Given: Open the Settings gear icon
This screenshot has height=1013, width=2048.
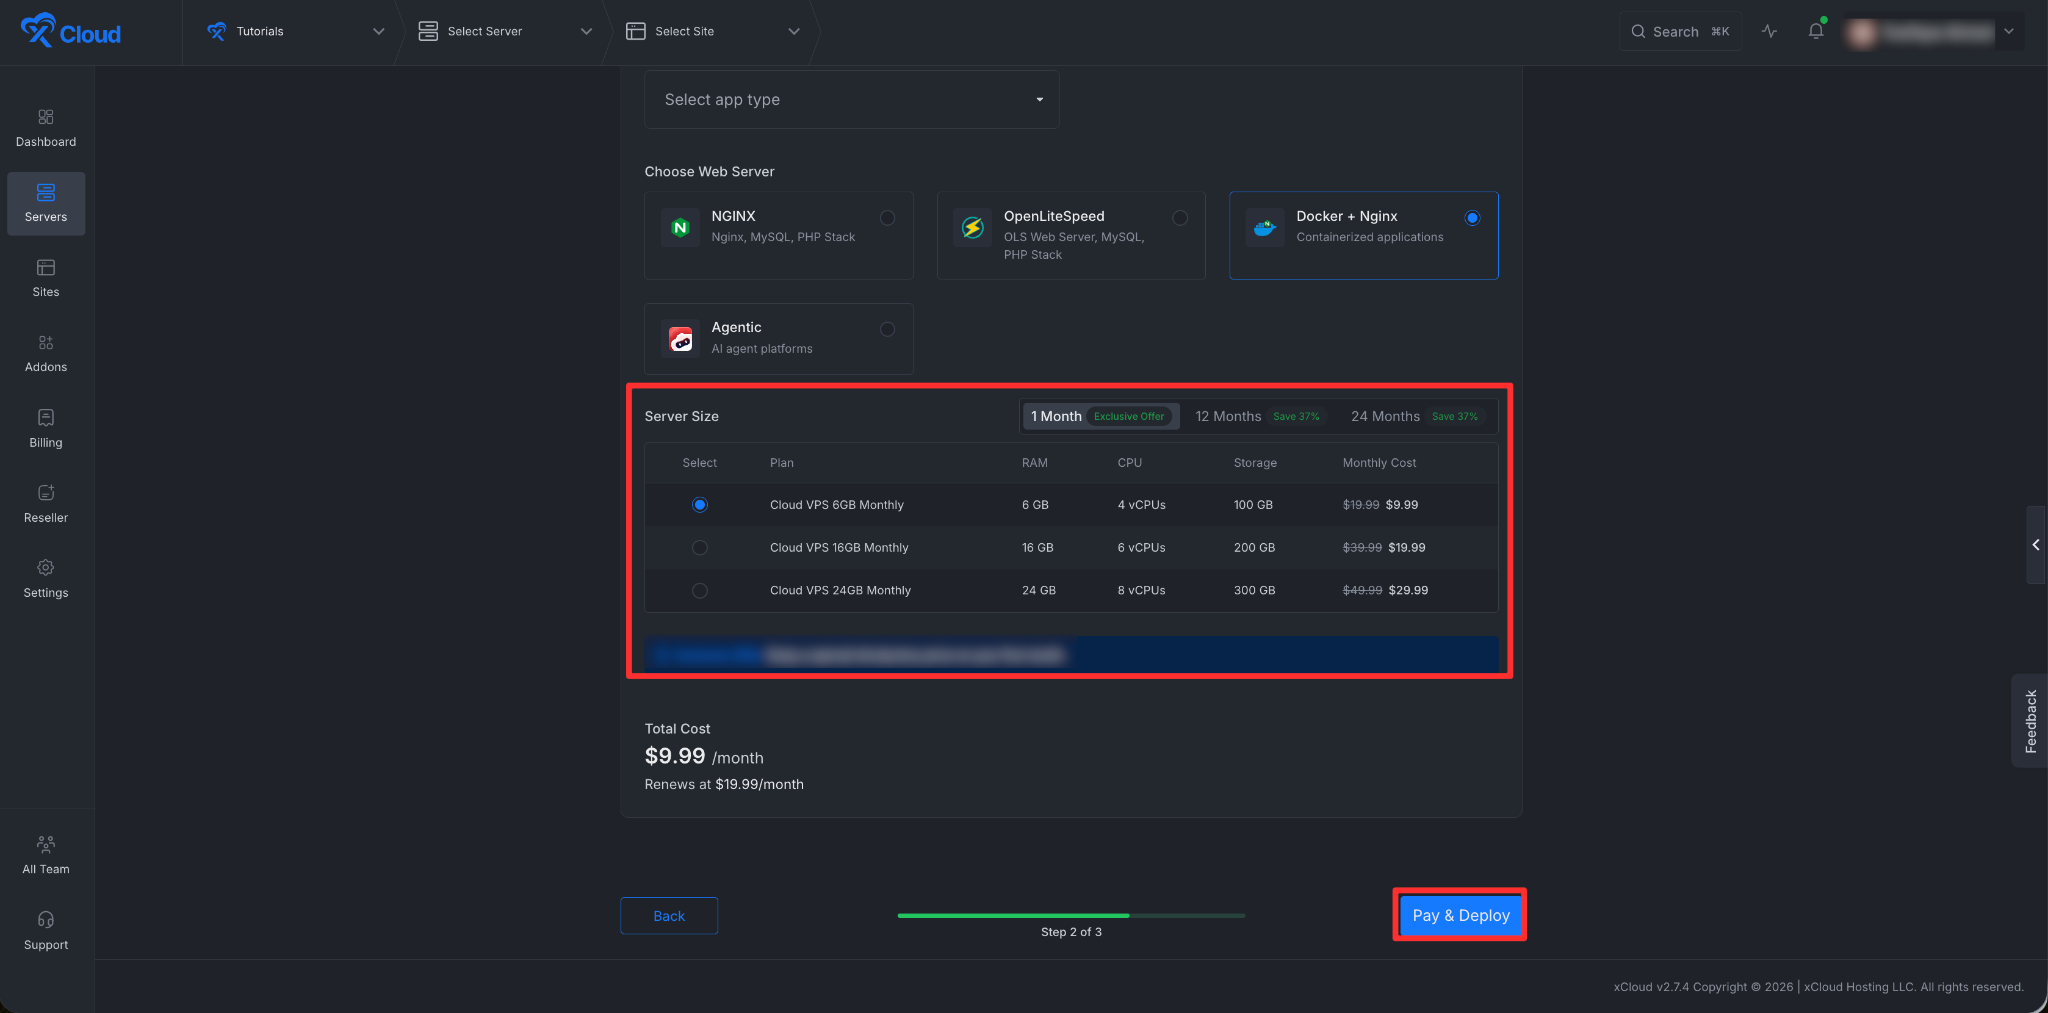Looking at the screenshot, I should coord(46,567).
